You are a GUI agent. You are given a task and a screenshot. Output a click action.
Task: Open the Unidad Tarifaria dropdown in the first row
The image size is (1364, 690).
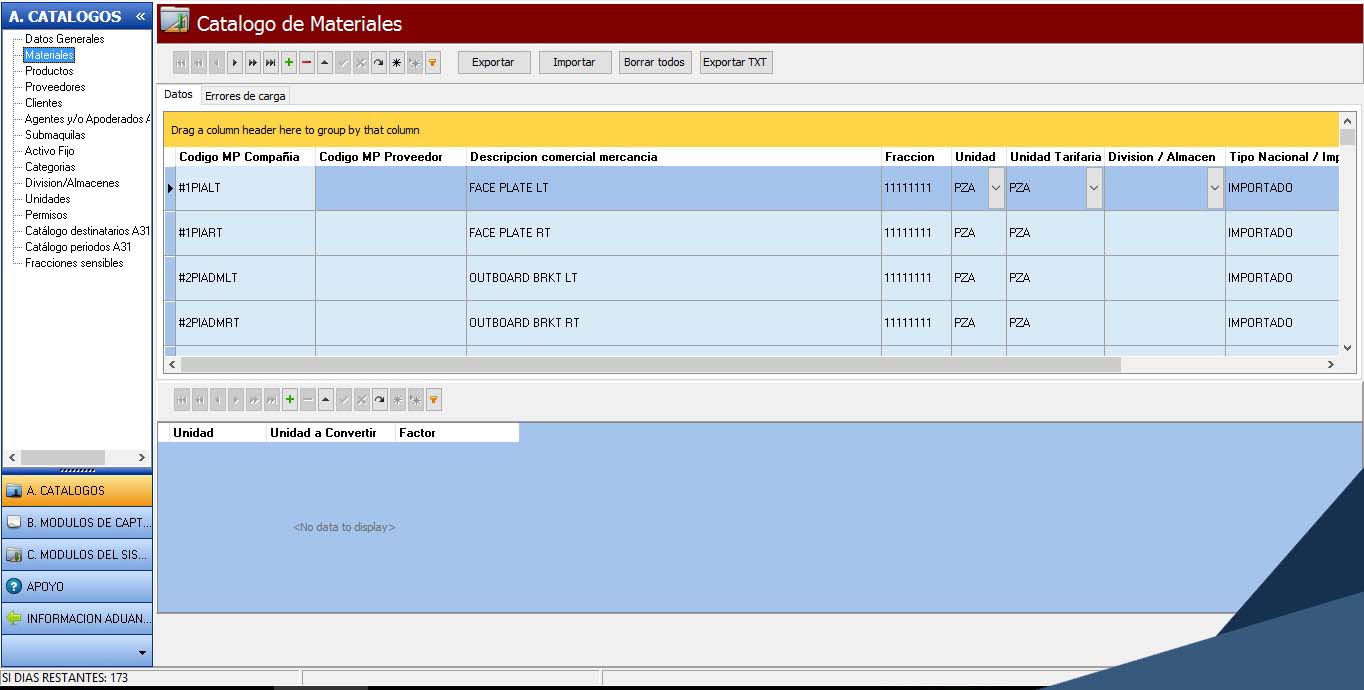tap(1093, 188)
